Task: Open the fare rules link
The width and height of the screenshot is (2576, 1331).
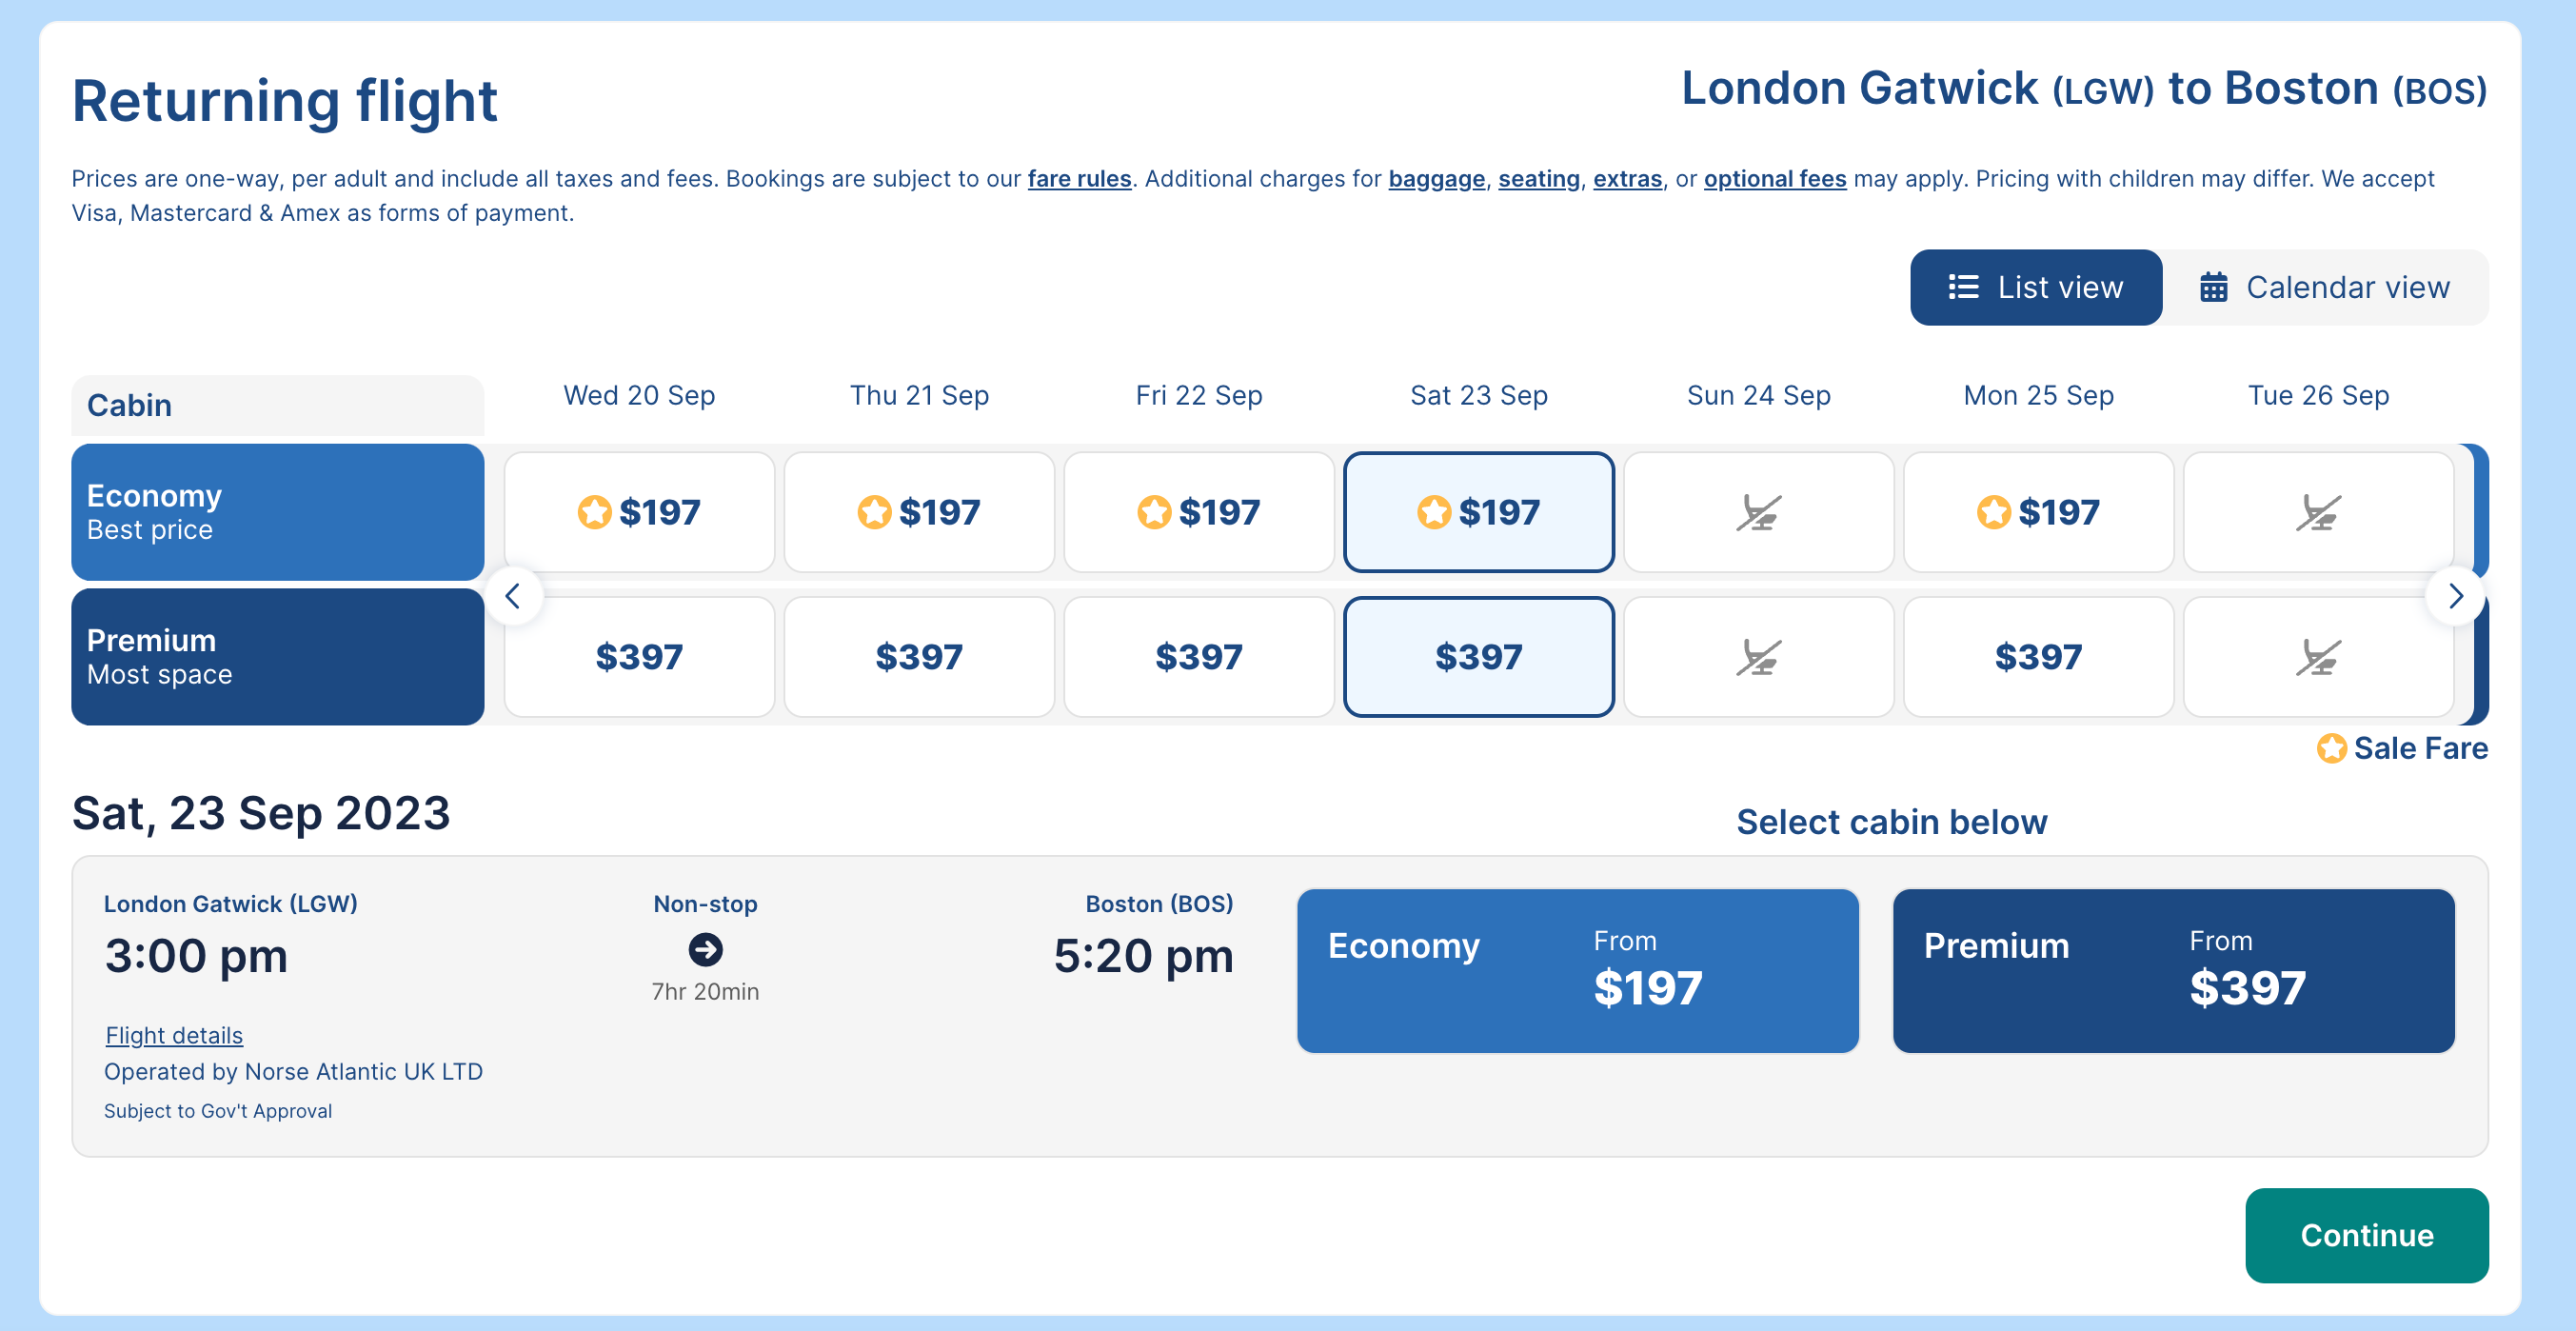Action: 1079,179
